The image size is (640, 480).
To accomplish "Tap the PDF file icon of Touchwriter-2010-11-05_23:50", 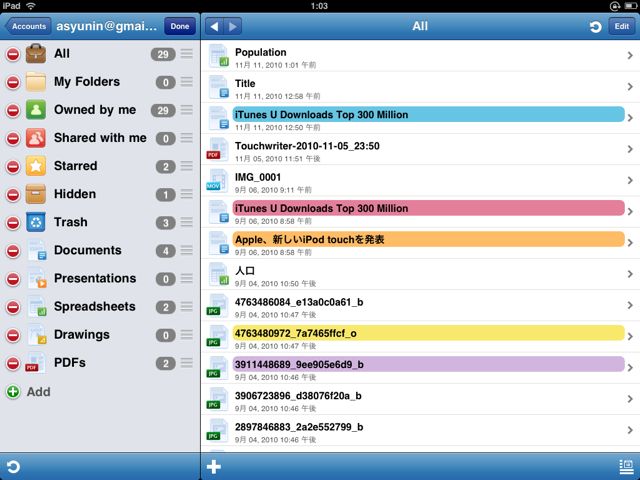I will click(217, 149).
